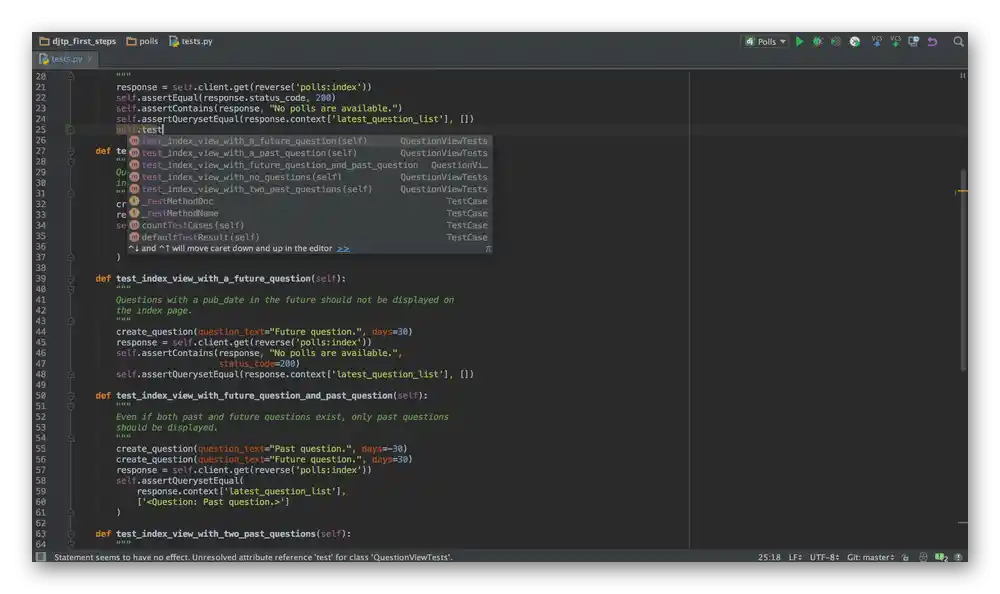Viewport: 1000px width, 594px height.
Task: Collapse docstring fold marker at line 51
Action: pyautogui.click(x=71, y=406)
